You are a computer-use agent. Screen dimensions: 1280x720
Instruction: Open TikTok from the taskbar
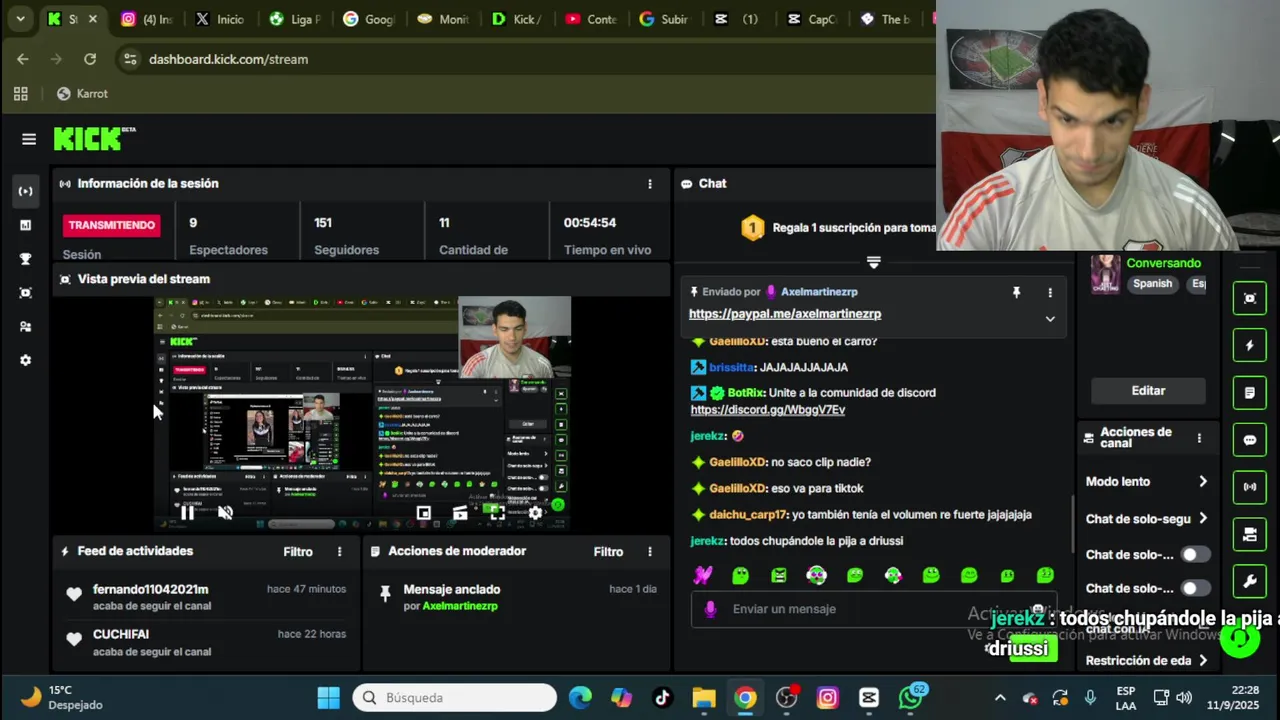(663, 698)
